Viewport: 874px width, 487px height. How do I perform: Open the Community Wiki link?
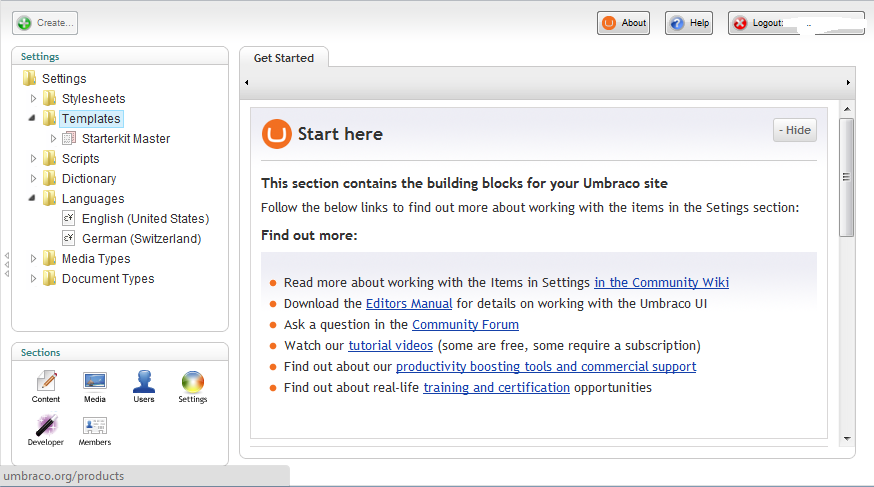[x=662, y=283]
